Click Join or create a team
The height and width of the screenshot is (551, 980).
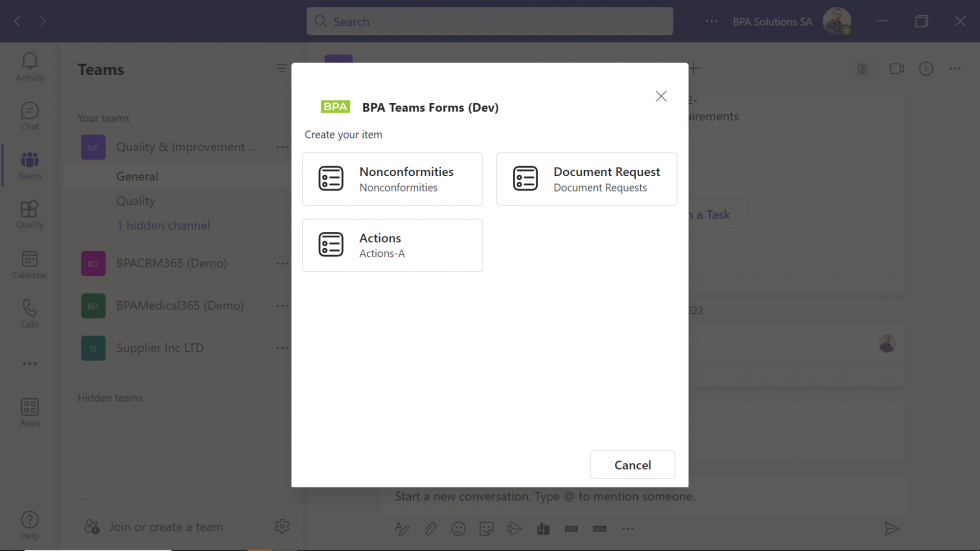coord(165,527)
